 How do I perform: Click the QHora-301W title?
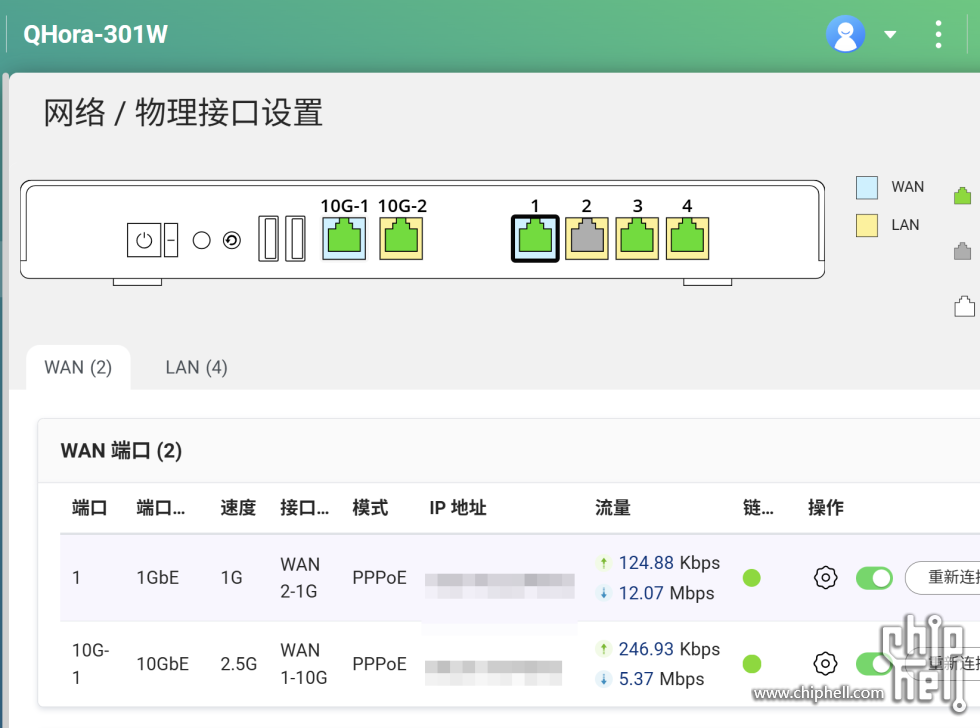[95, 34]
